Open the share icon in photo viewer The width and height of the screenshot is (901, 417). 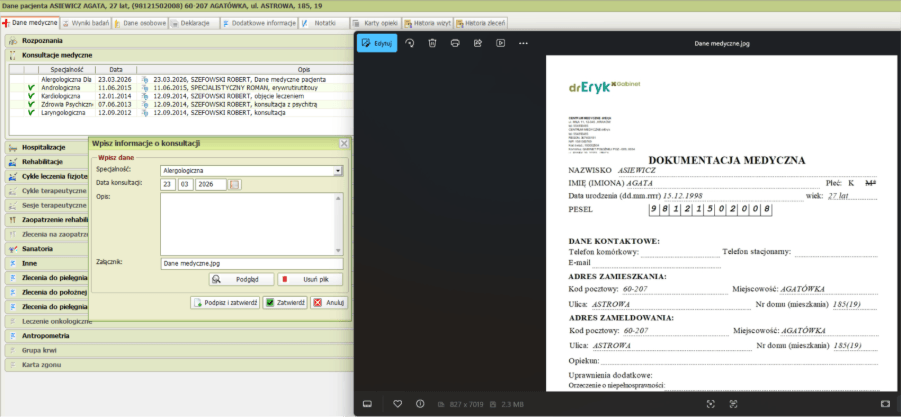478,43
